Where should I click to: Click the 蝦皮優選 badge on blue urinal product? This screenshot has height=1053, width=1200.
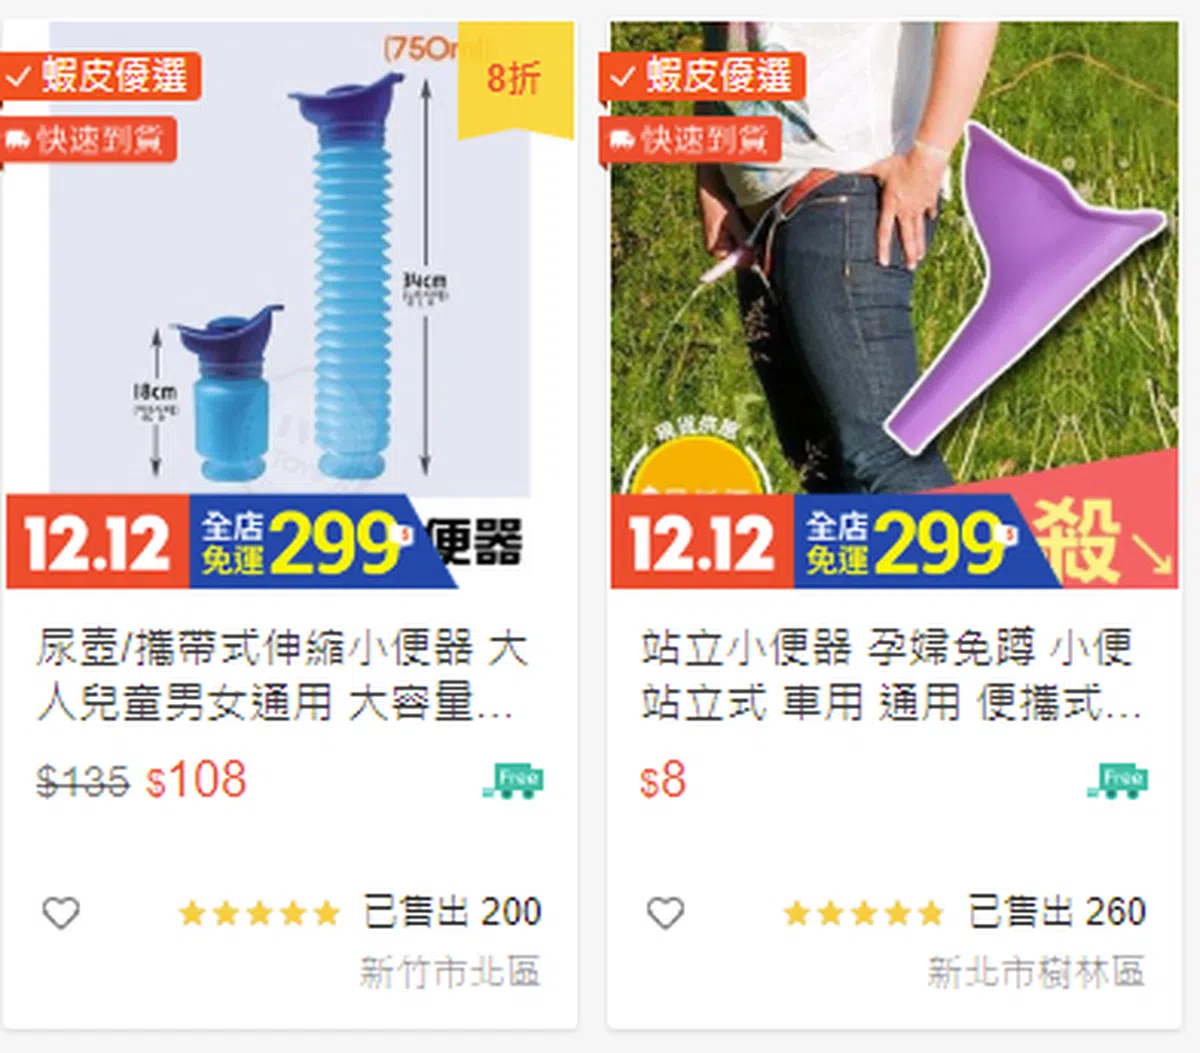(100, 76)
